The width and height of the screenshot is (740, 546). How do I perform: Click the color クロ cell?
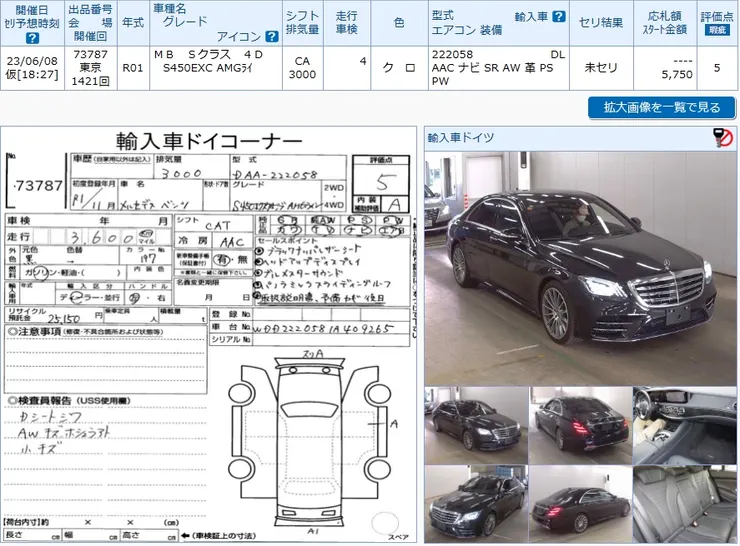(x=399, y=68)
